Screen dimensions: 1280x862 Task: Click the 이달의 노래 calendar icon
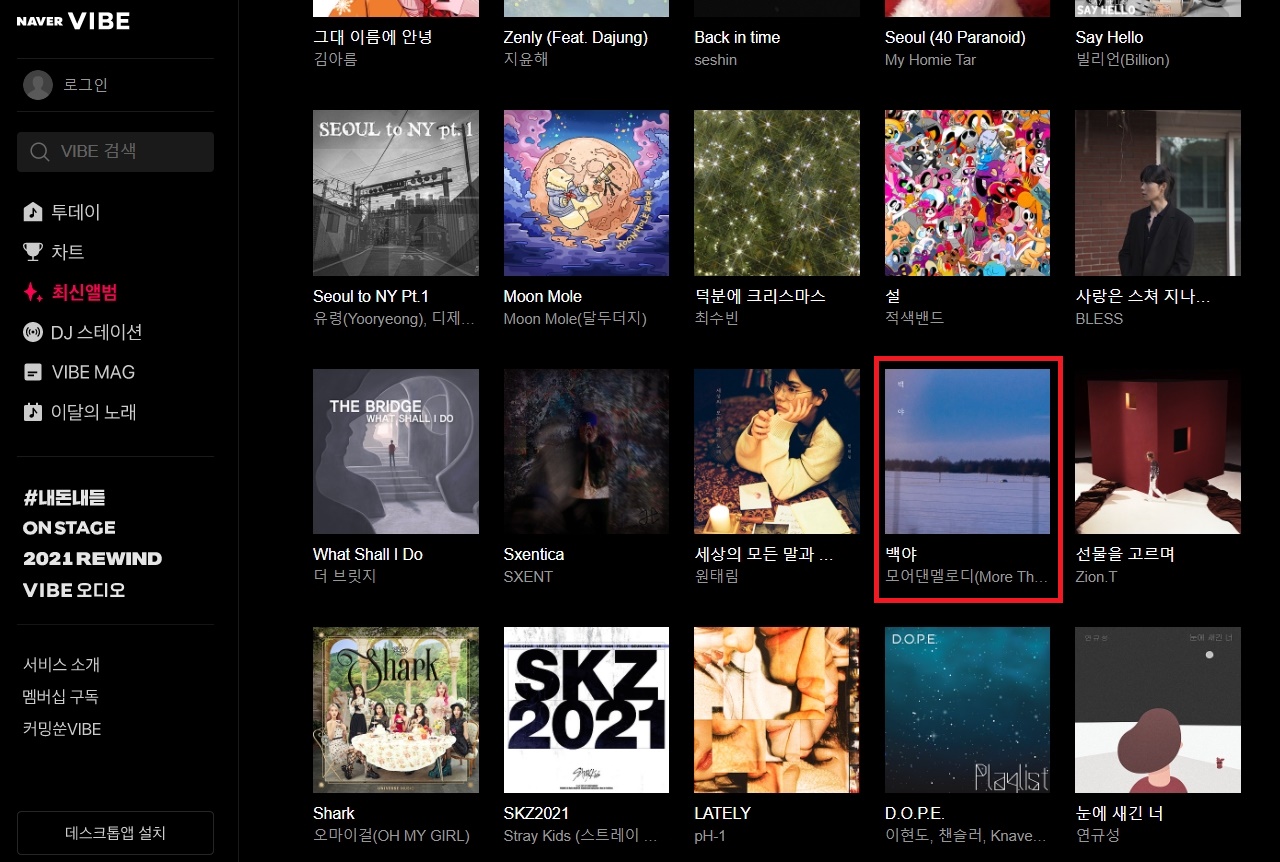click(x=33, y=412)
